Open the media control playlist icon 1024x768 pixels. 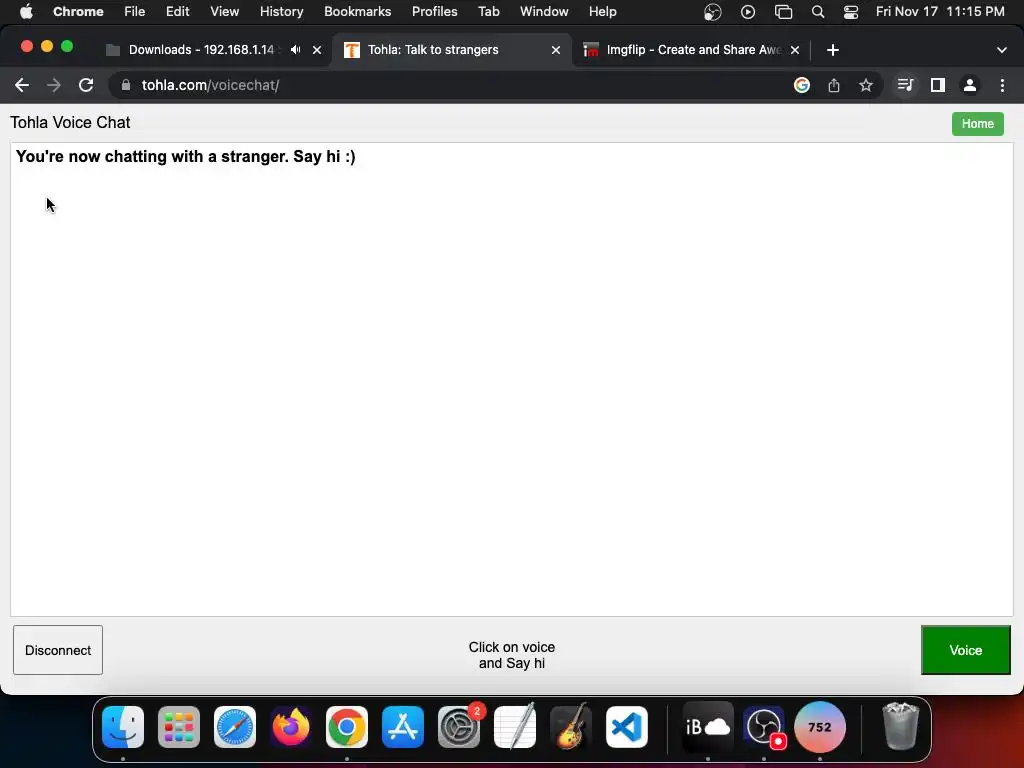click(905, 85)
